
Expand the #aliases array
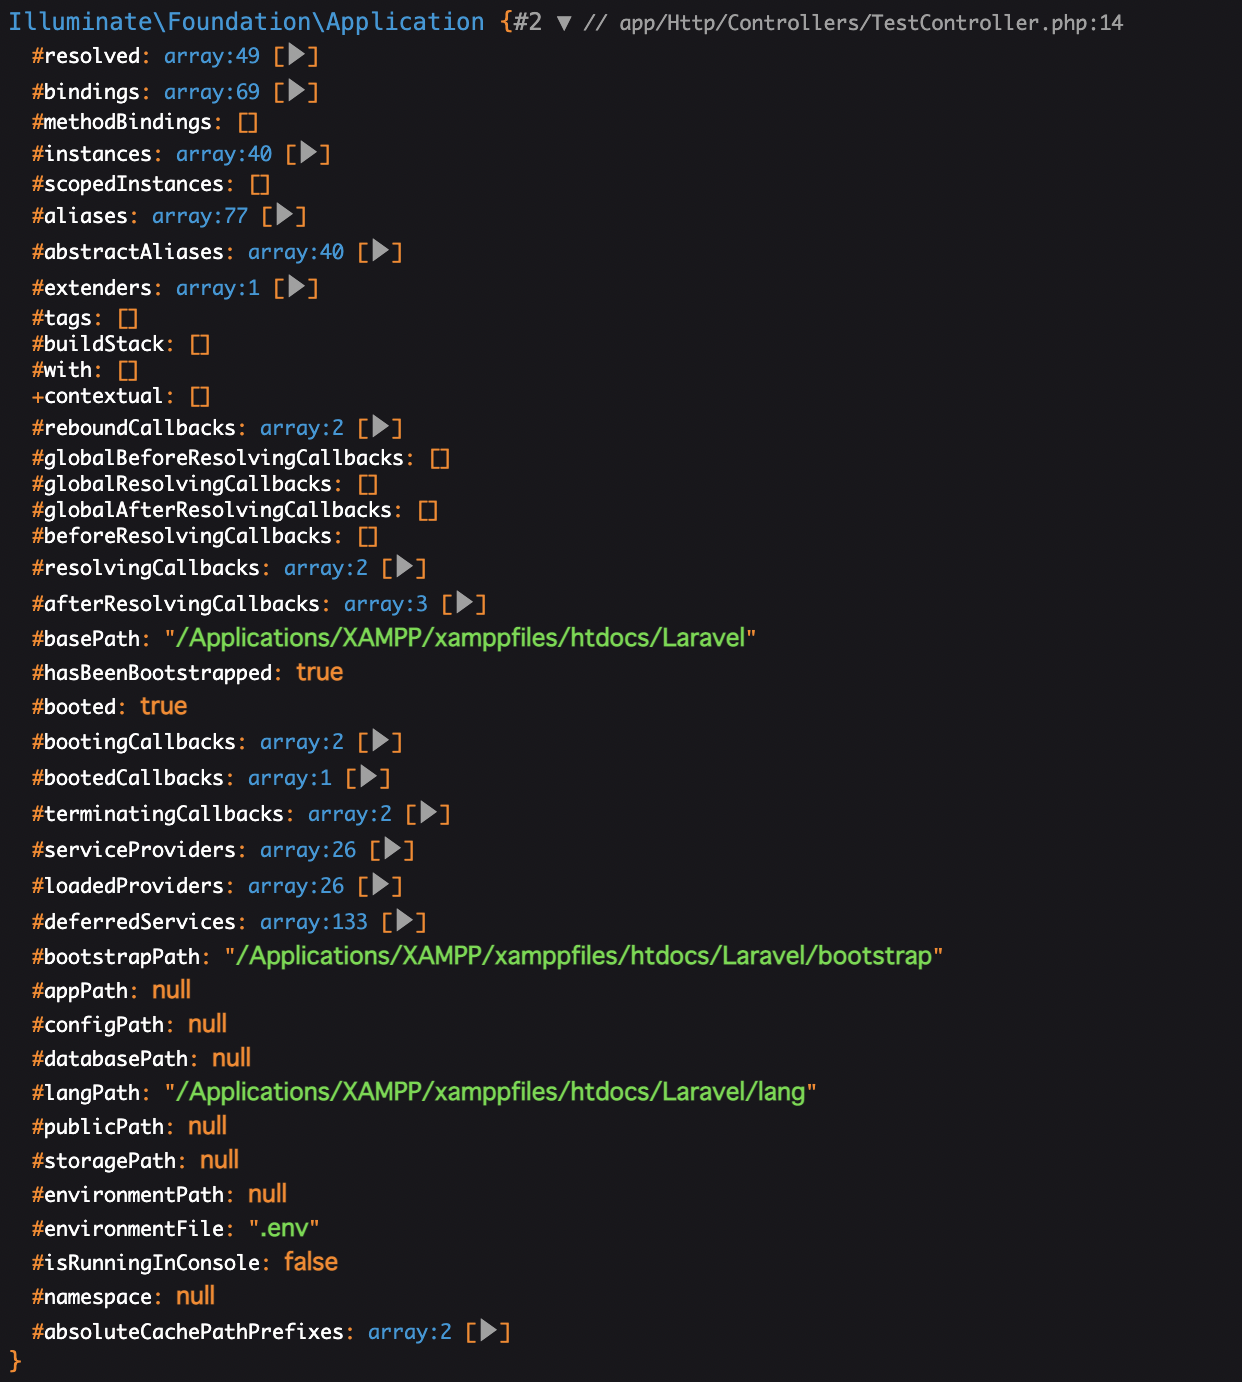point(284,215)
